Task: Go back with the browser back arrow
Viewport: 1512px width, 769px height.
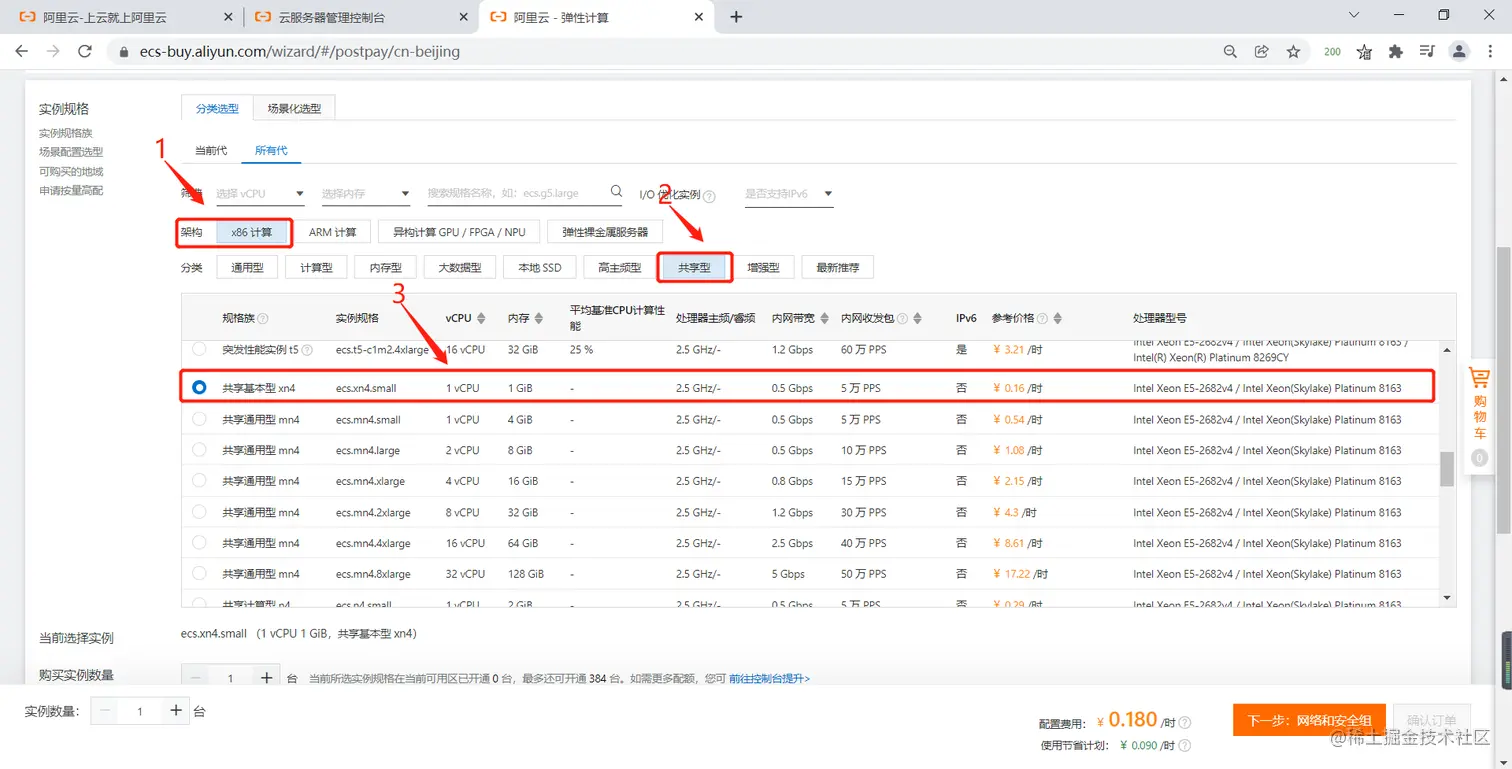Action: click(x=22, y=51)
